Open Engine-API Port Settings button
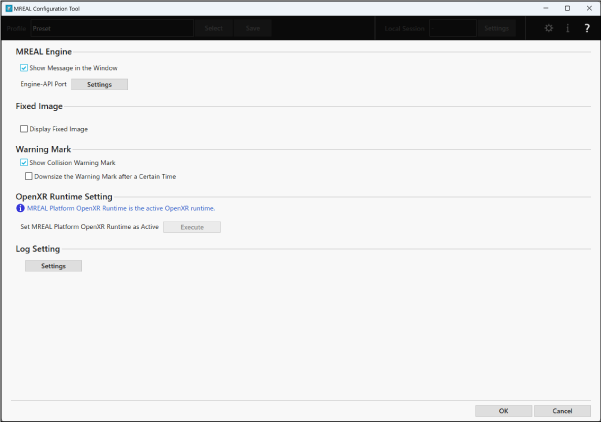Viewport: 601px width, 422px height. tap(99, 84)
